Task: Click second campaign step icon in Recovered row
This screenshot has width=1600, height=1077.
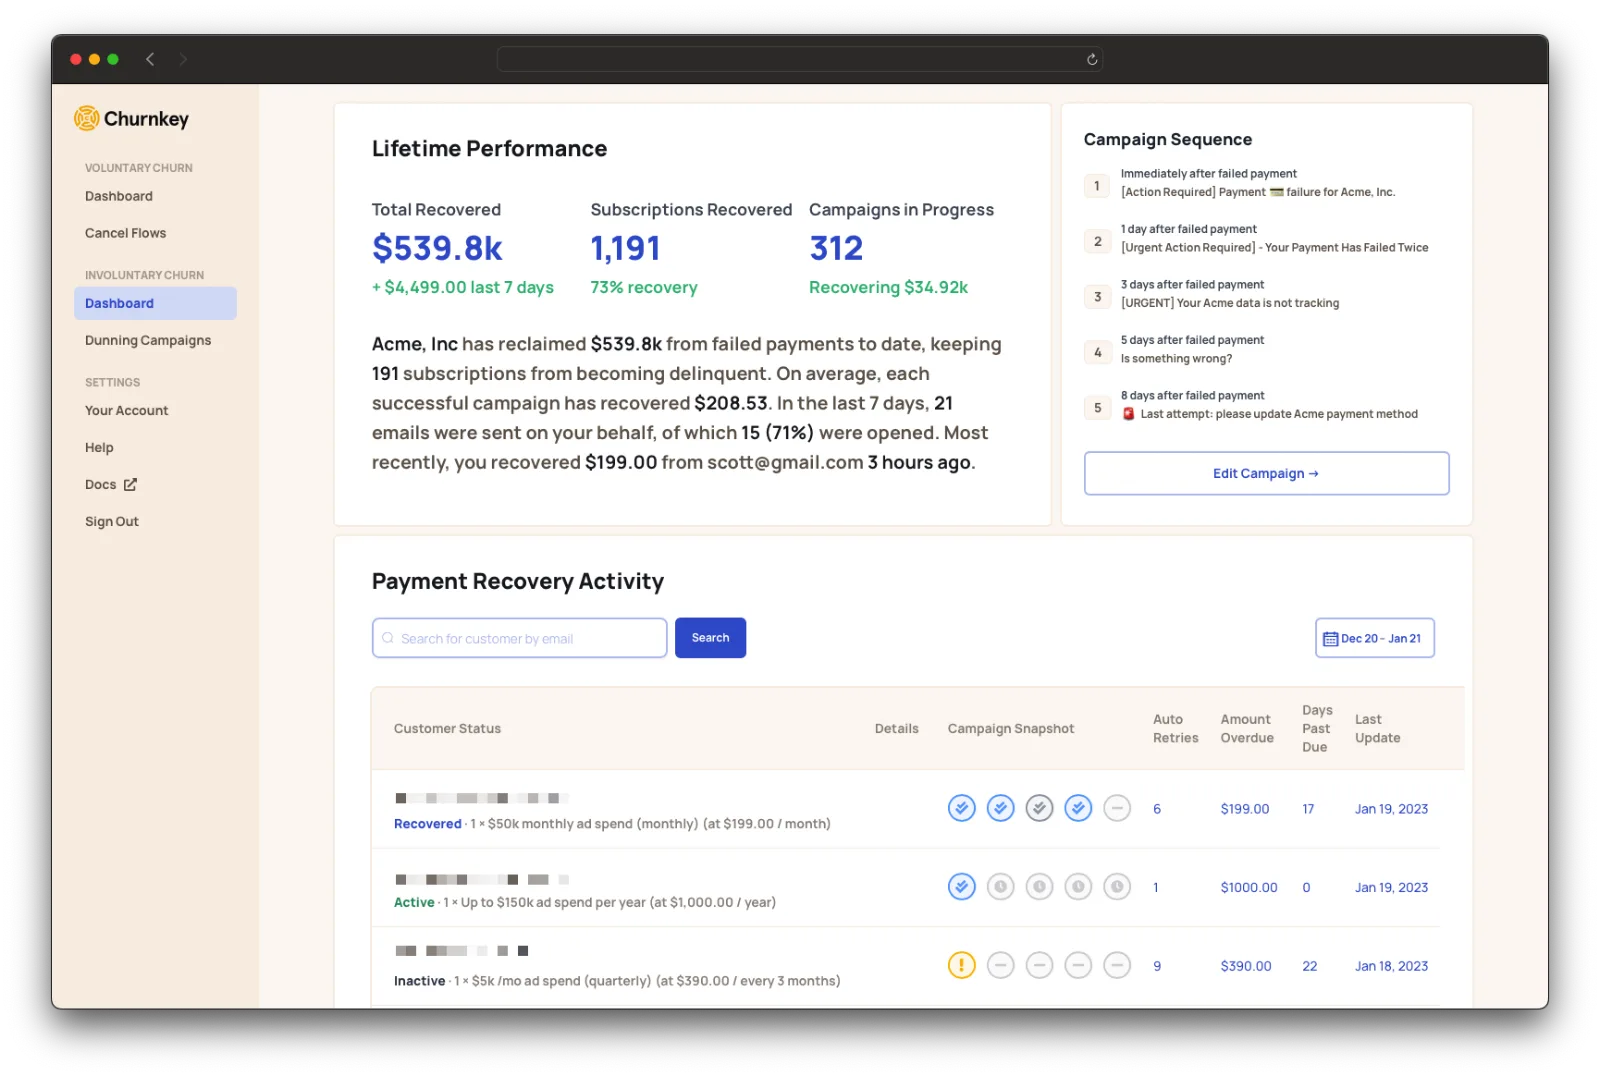Action: 1000,807
